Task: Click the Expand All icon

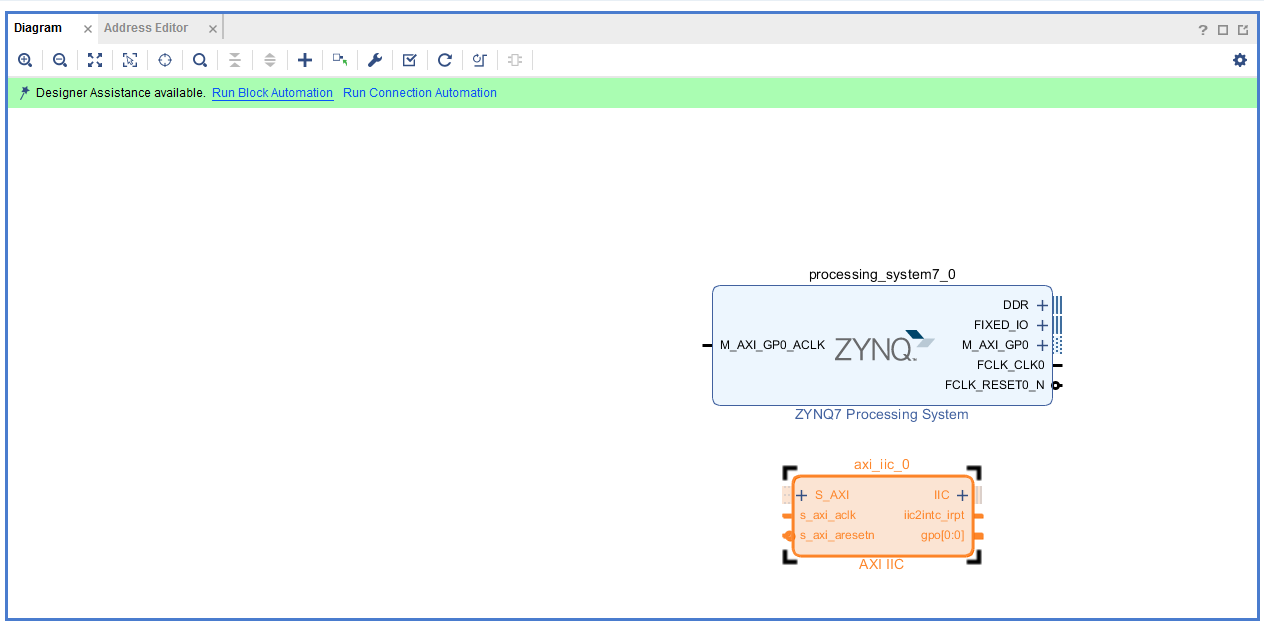Action: (x=270, y=60)
